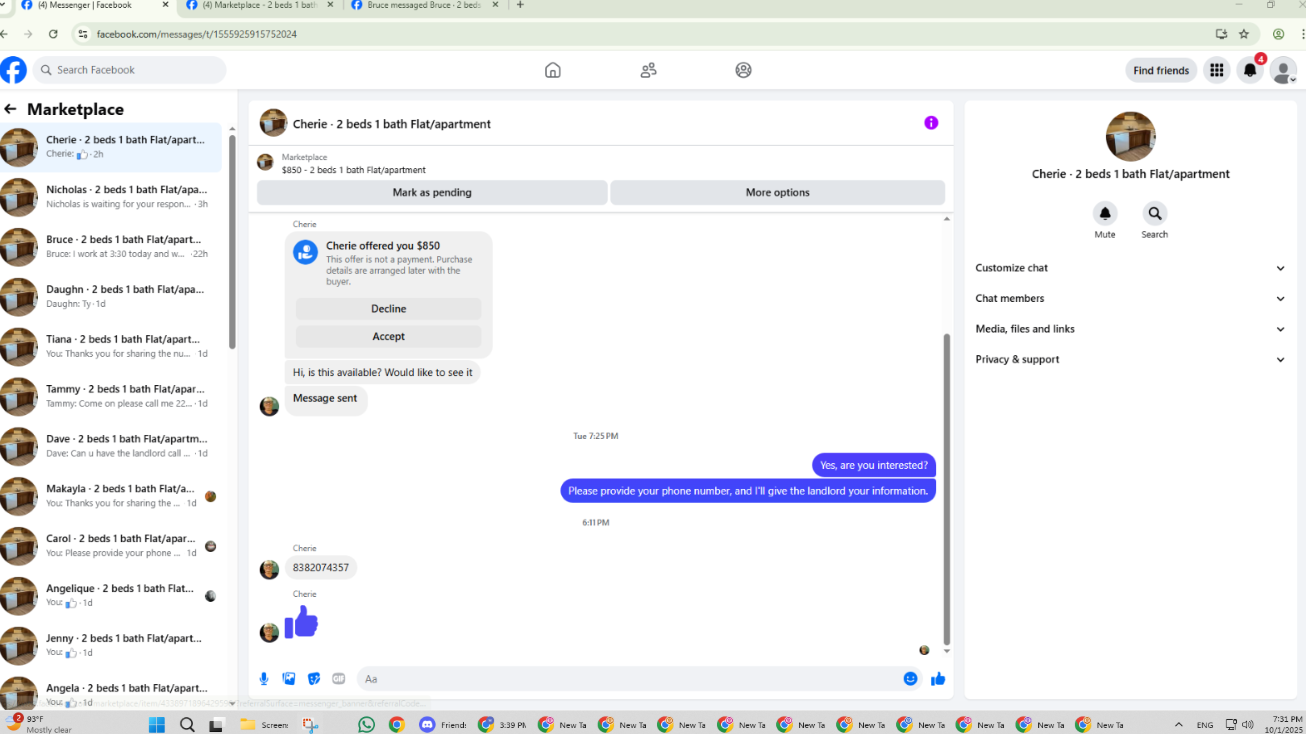Send a thumbs up like
Viewport: 1306px width, 734px height.
[938, 679]
